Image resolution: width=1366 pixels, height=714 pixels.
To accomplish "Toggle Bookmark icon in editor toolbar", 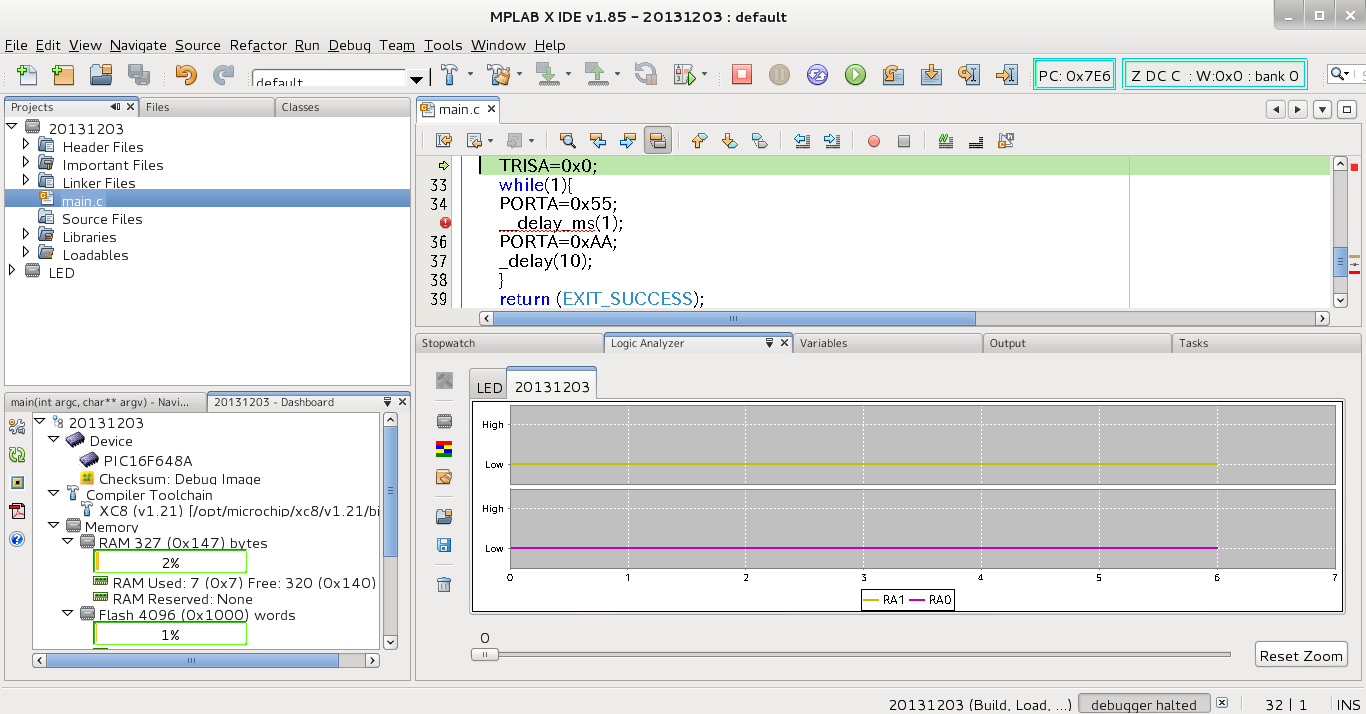I will tap(759, 141).
